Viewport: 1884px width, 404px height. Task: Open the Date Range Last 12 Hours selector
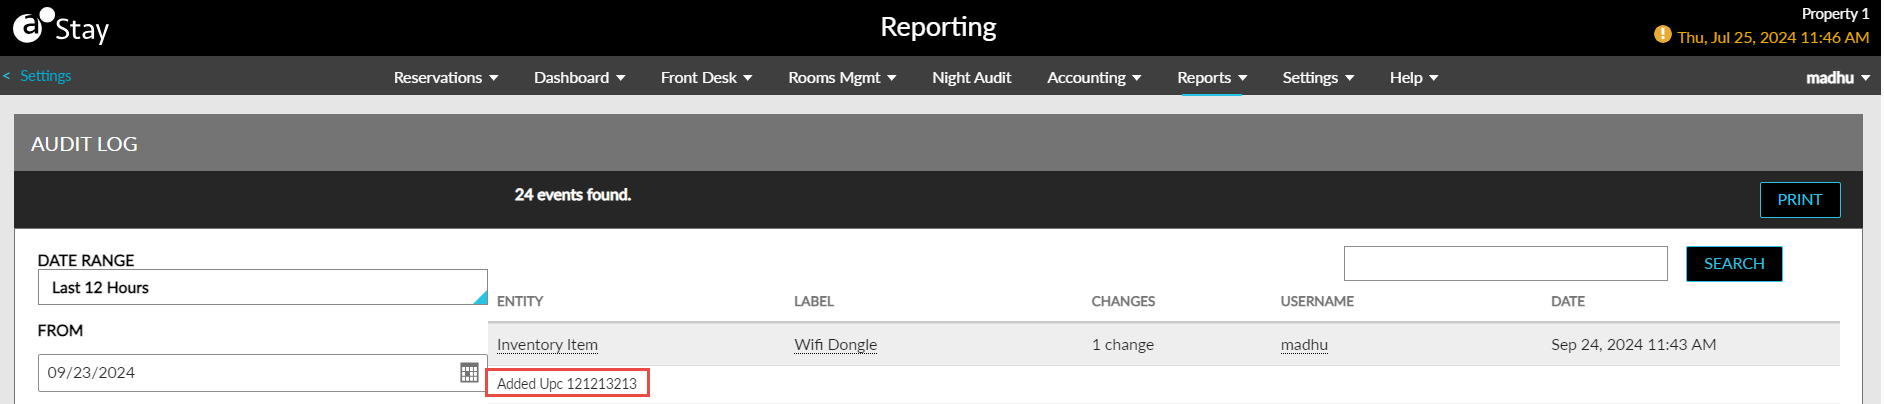(x=263, y=287)
